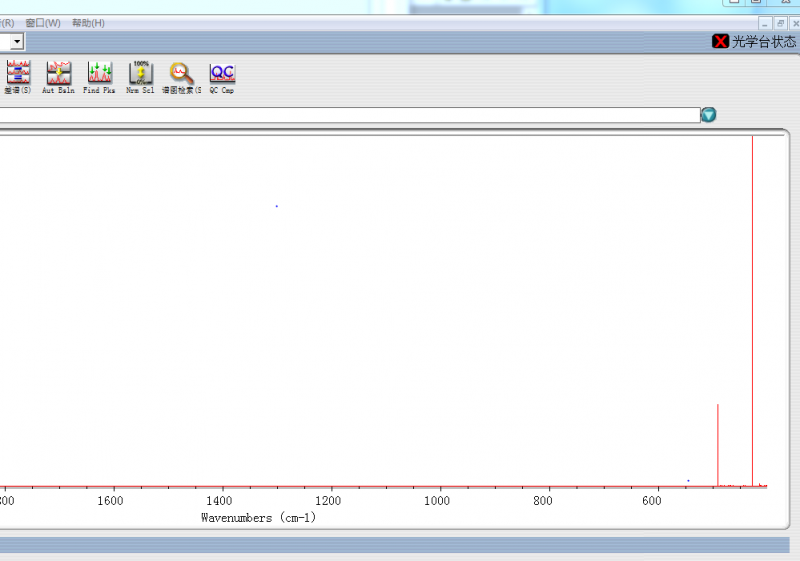The width and height of the screenshot is (800, 561).
Task: Click the tall red peak in the spectrum
Action: pos(752,311)
